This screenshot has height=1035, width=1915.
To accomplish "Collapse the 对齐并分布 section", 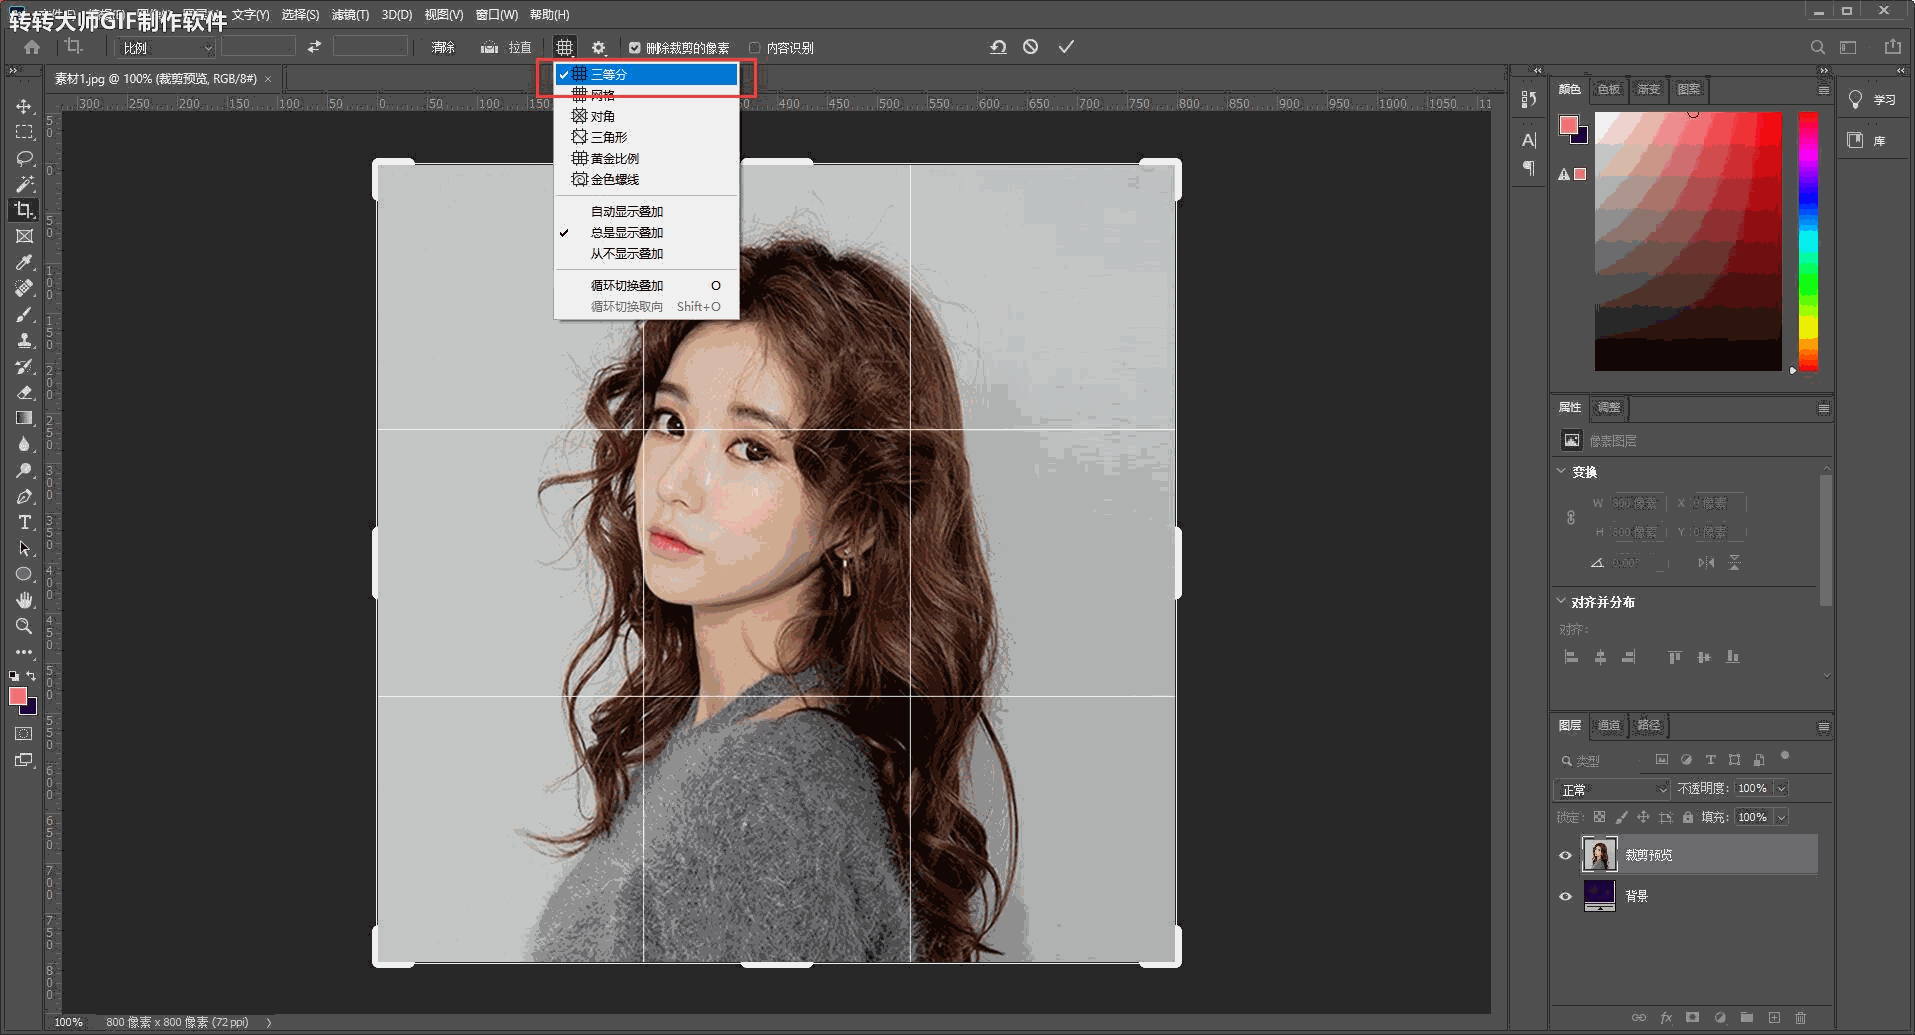I will click(x=1561, y=601).
